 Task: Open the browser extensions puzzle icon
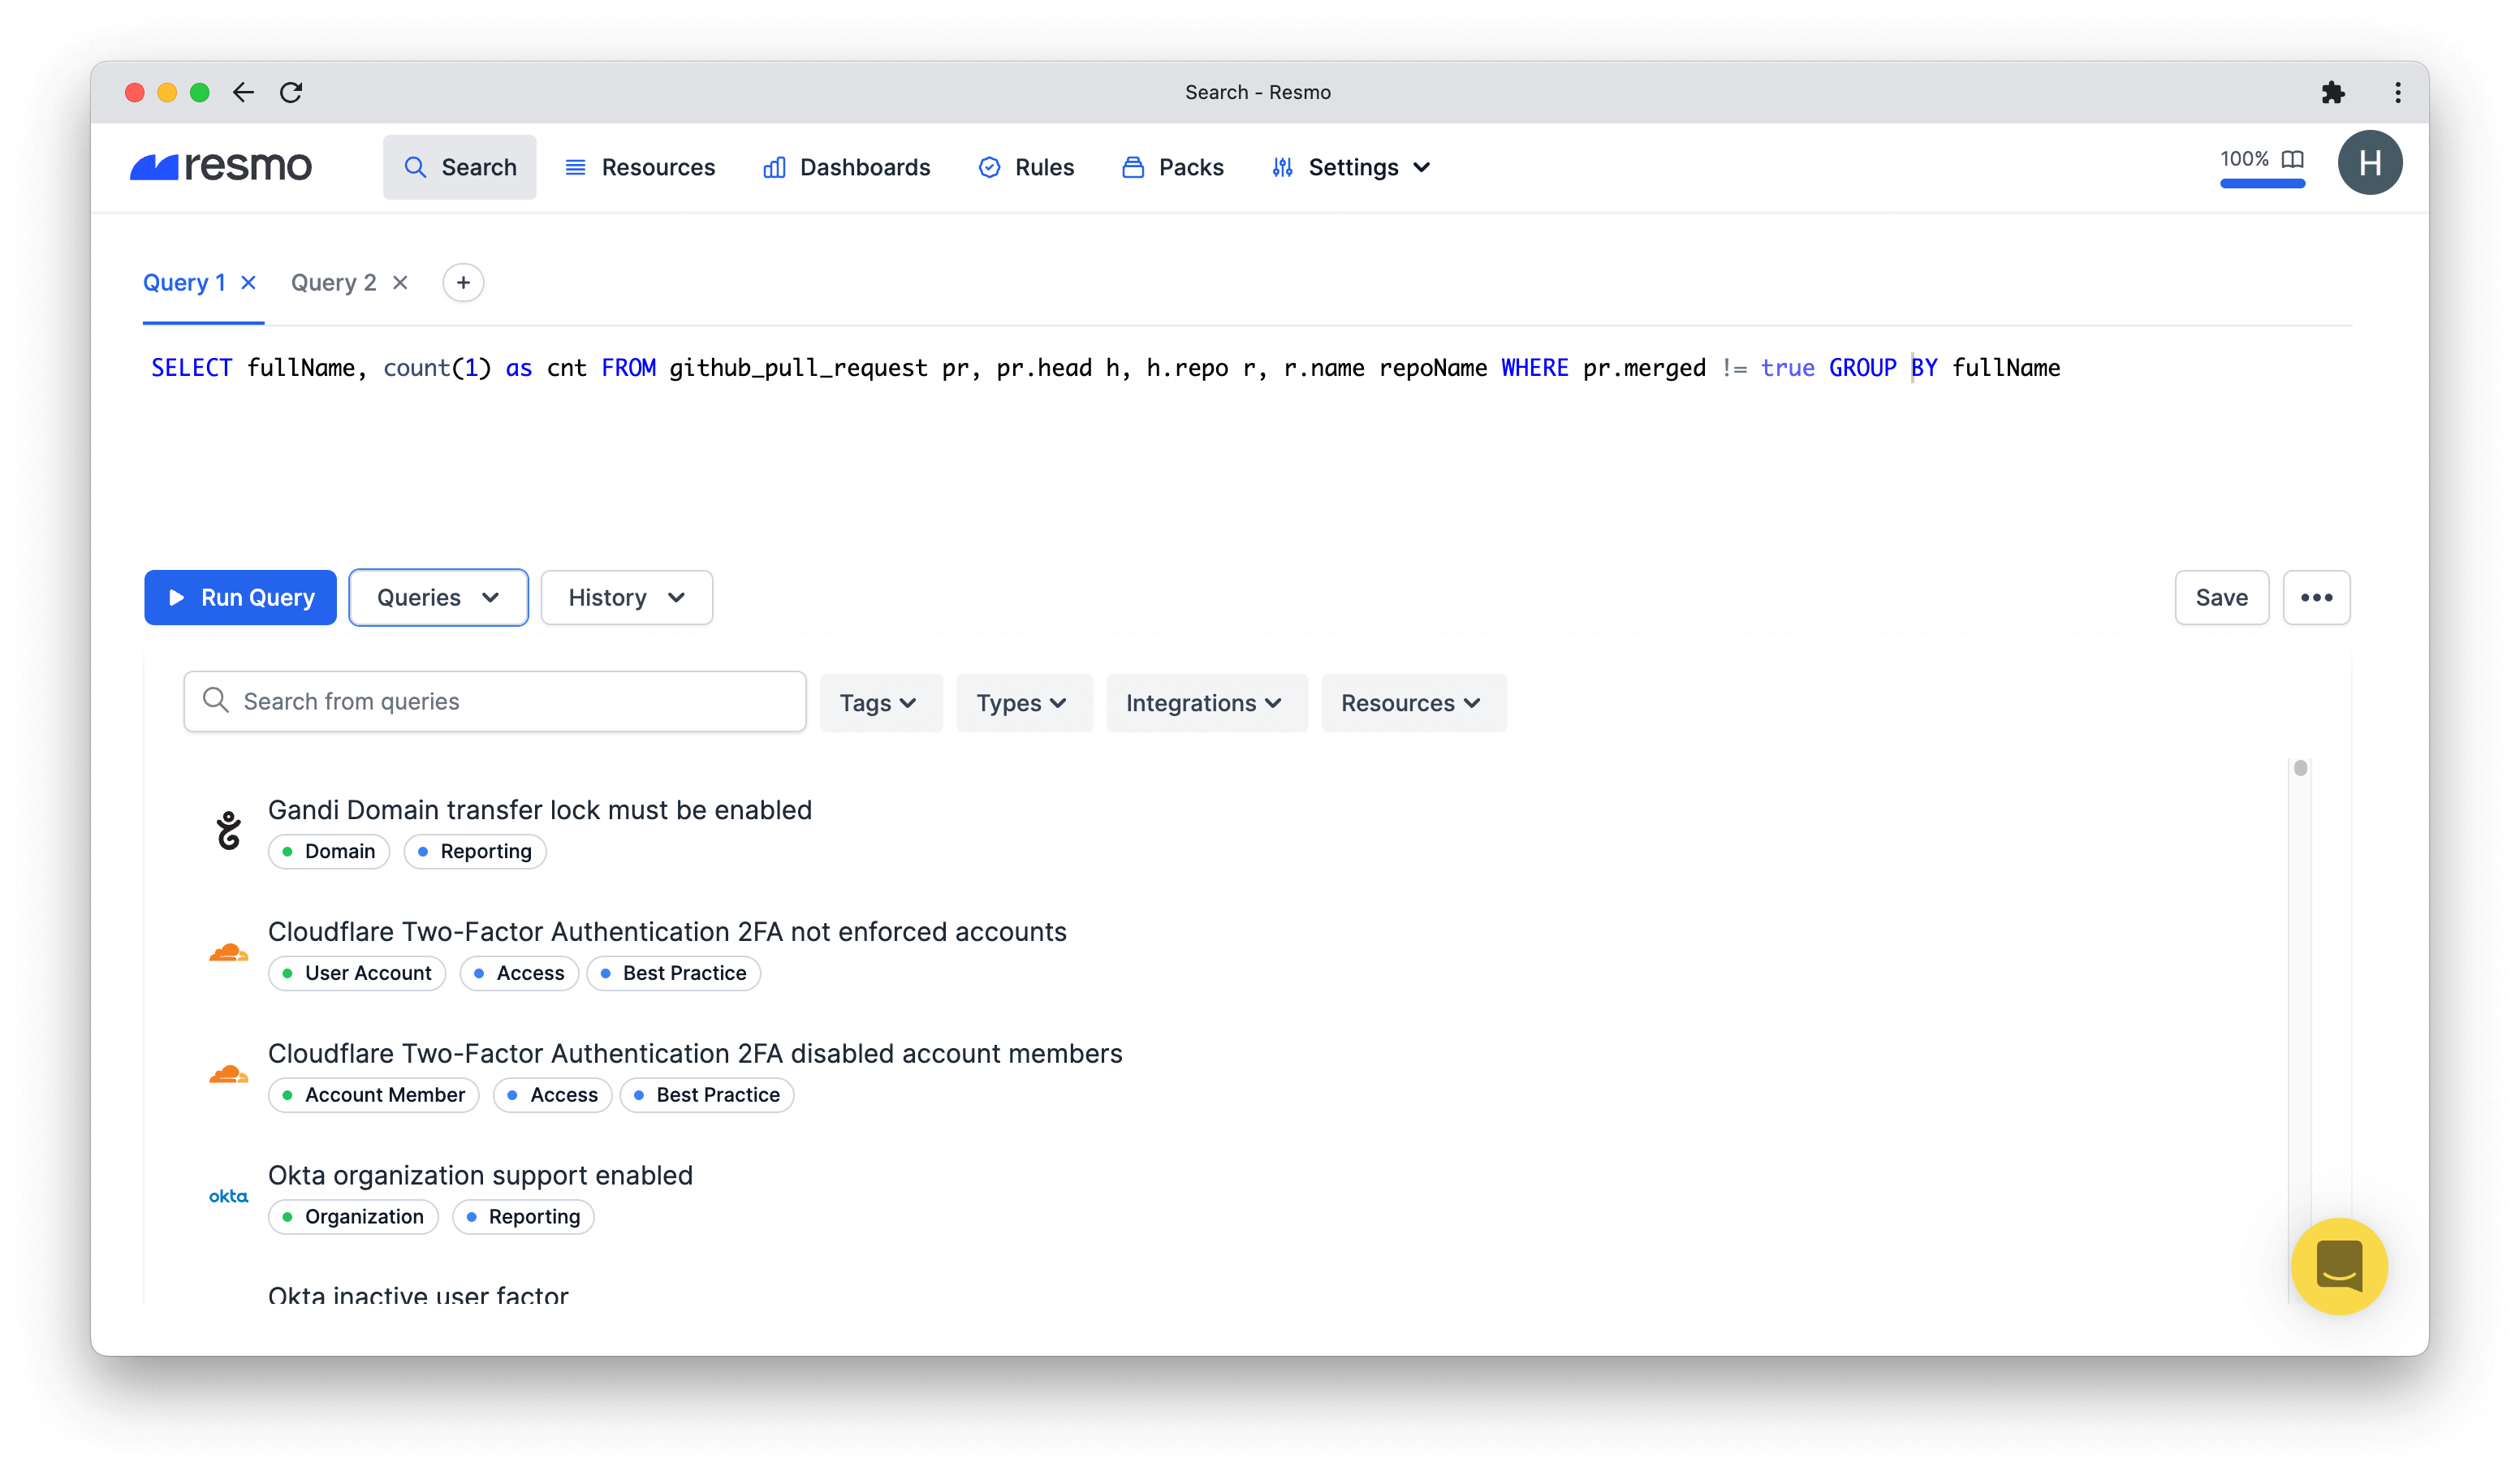(x=2333, y=93)
